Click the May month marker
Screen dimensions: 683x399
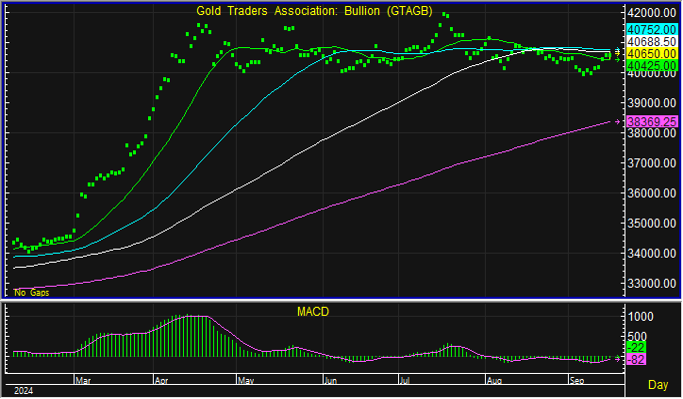[x=245, y=381]
